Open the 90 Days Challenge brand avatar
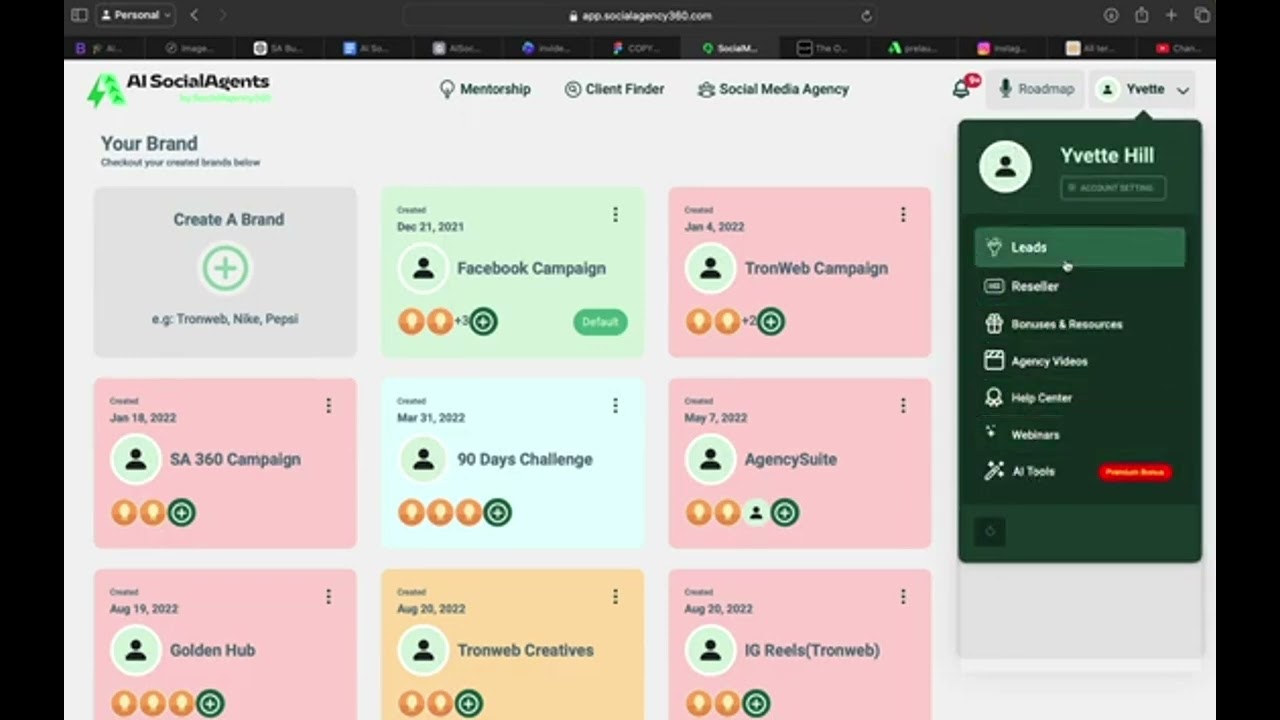Viewport: 1280px width, 720px height. click(423, 459)
